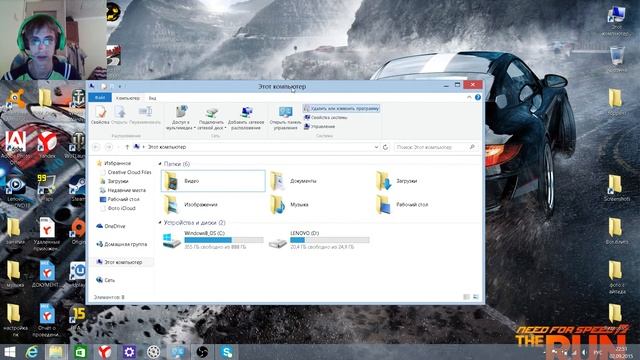Click the Recycle Bin desktop icon
640x360 pixels.
(617, 59)
